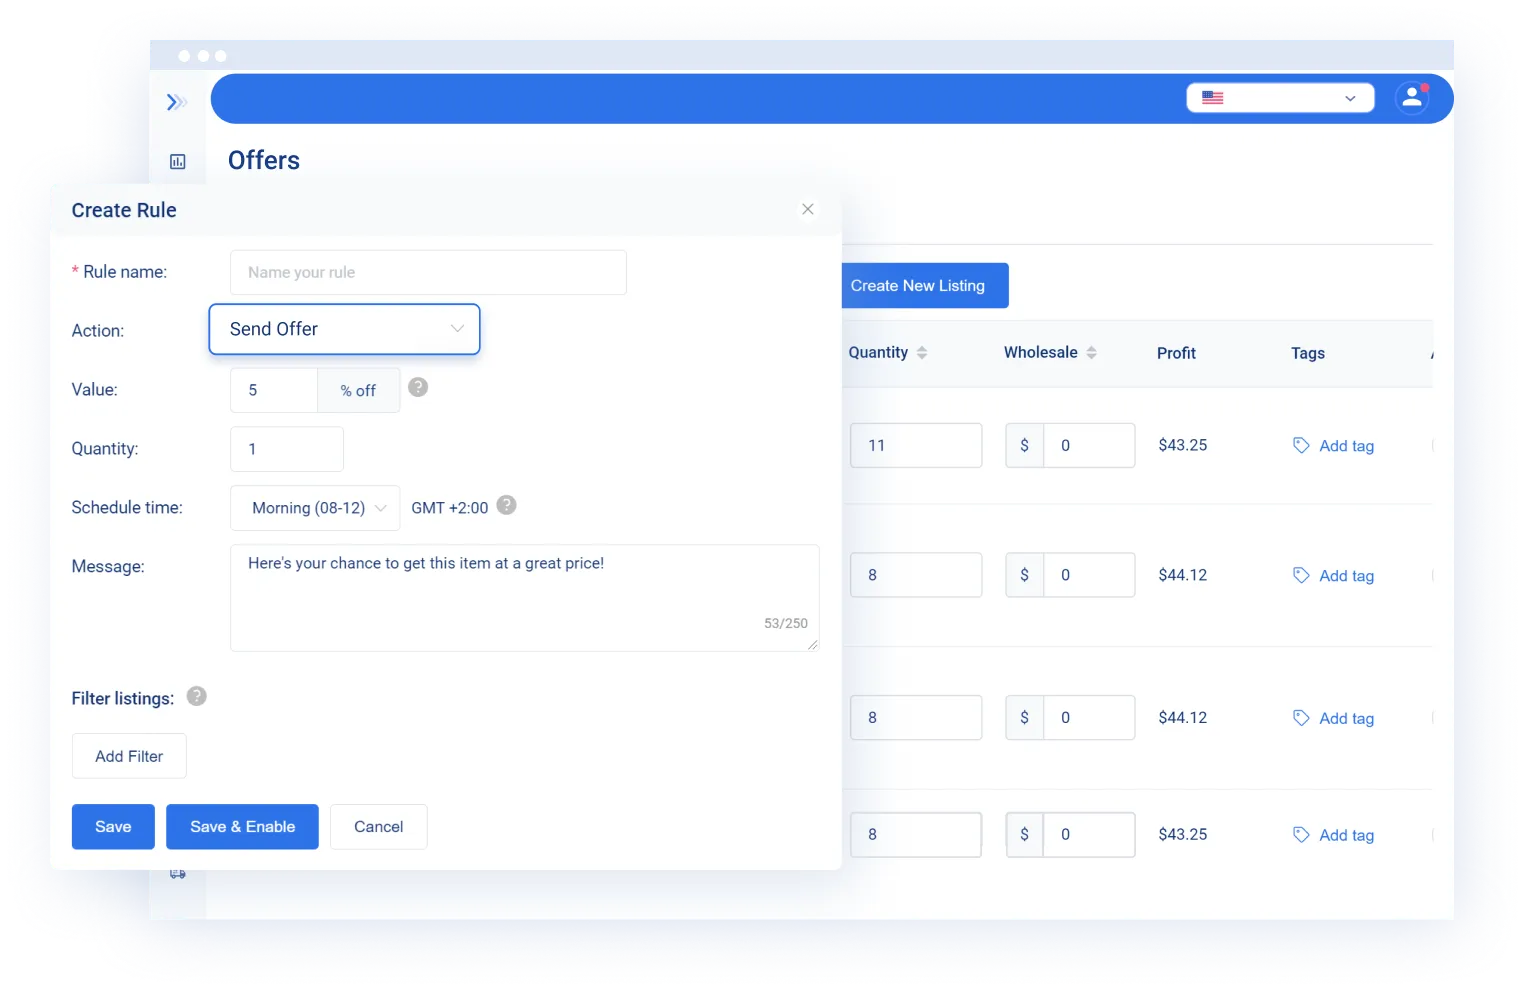Cancel the Create Rule dialog
1524x990 pixels.
click(x=379, y=827)
